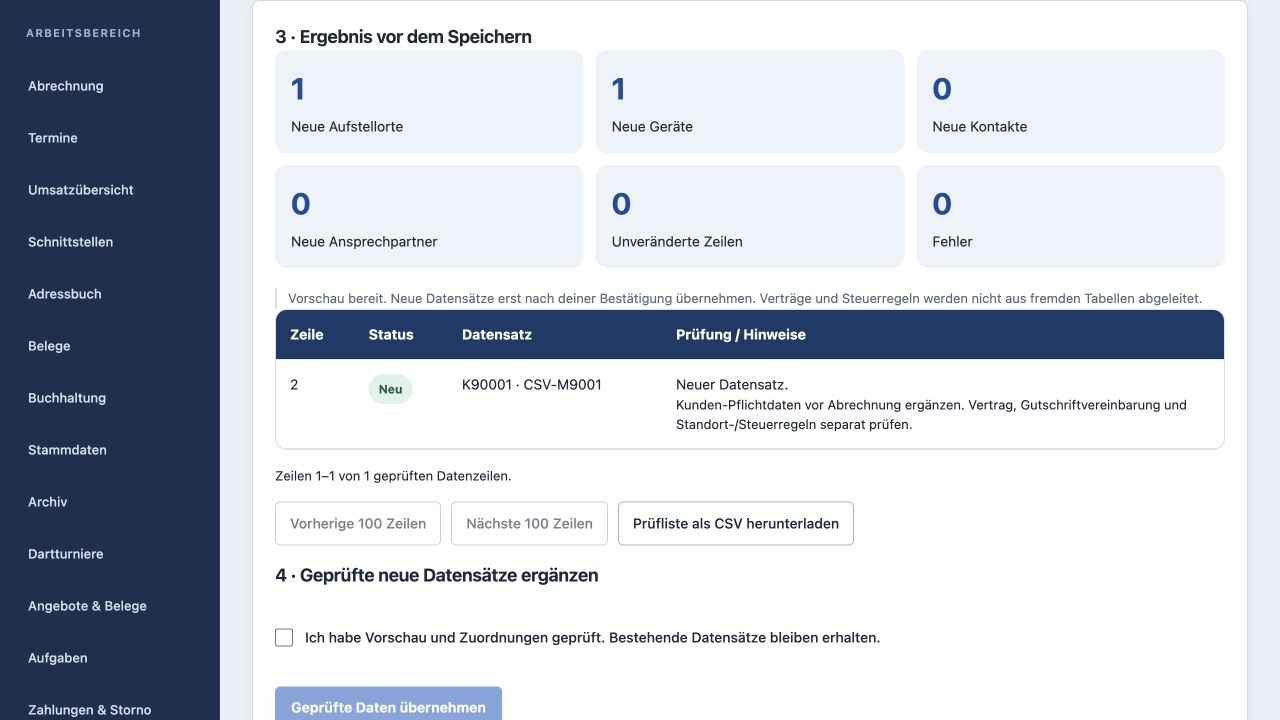Click the Prüfung / Hinweise column header
This screenshot has height=720, width=1280.
[741, 335]
